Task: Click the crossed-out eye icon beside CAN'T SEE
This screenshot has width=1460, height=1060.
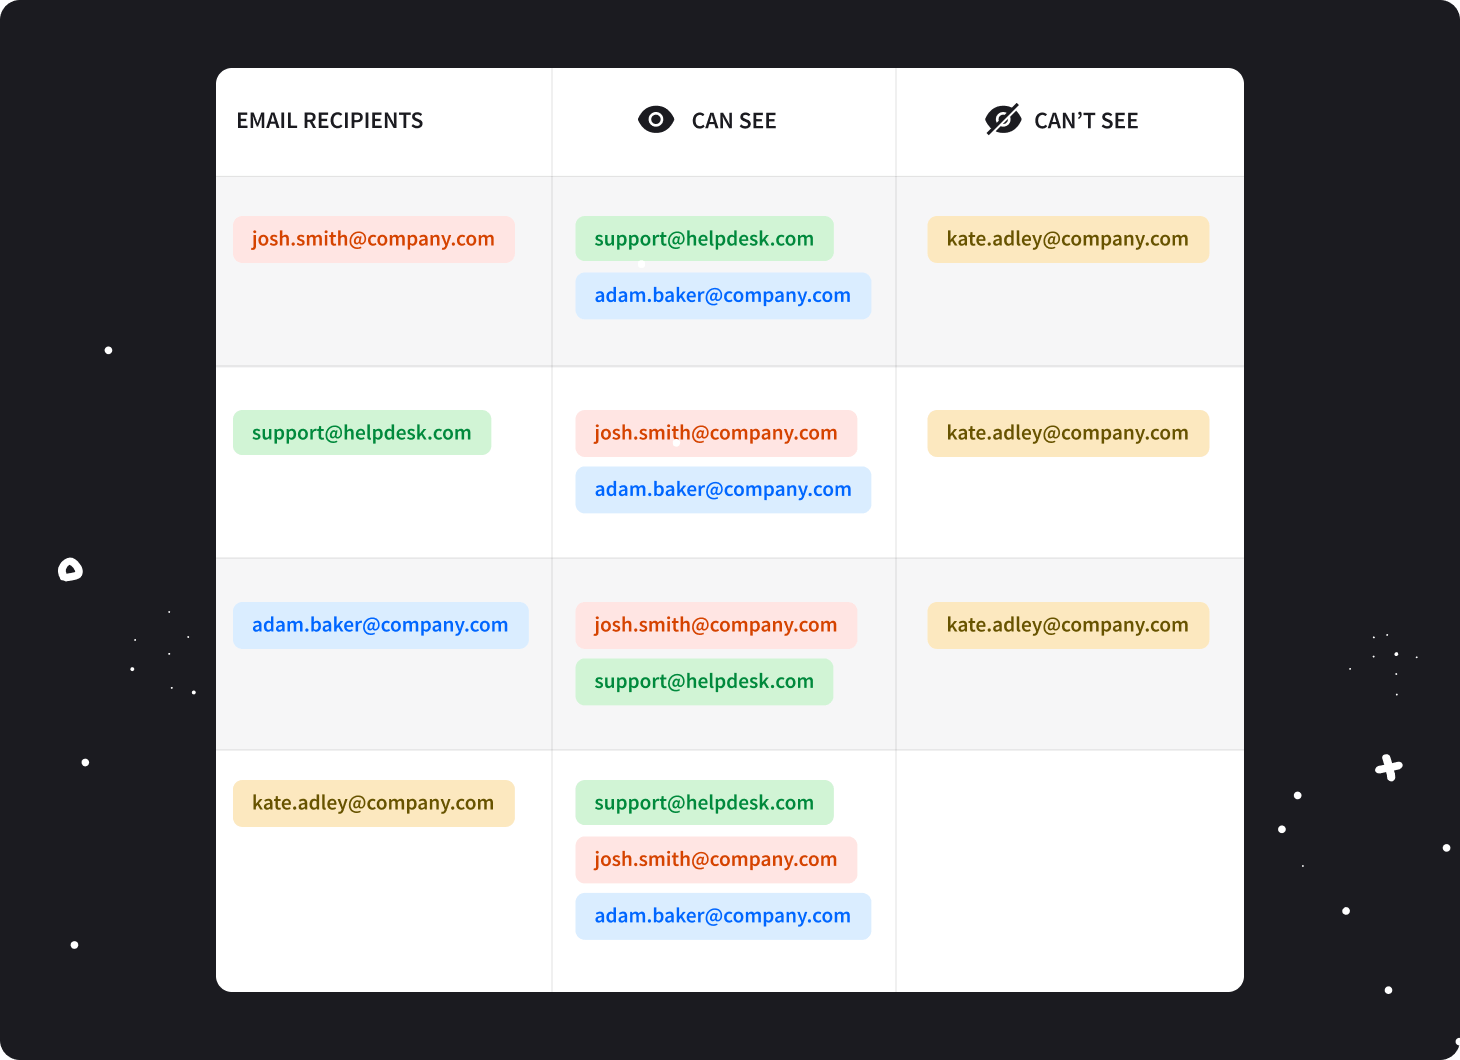Action: [1002, 120]
